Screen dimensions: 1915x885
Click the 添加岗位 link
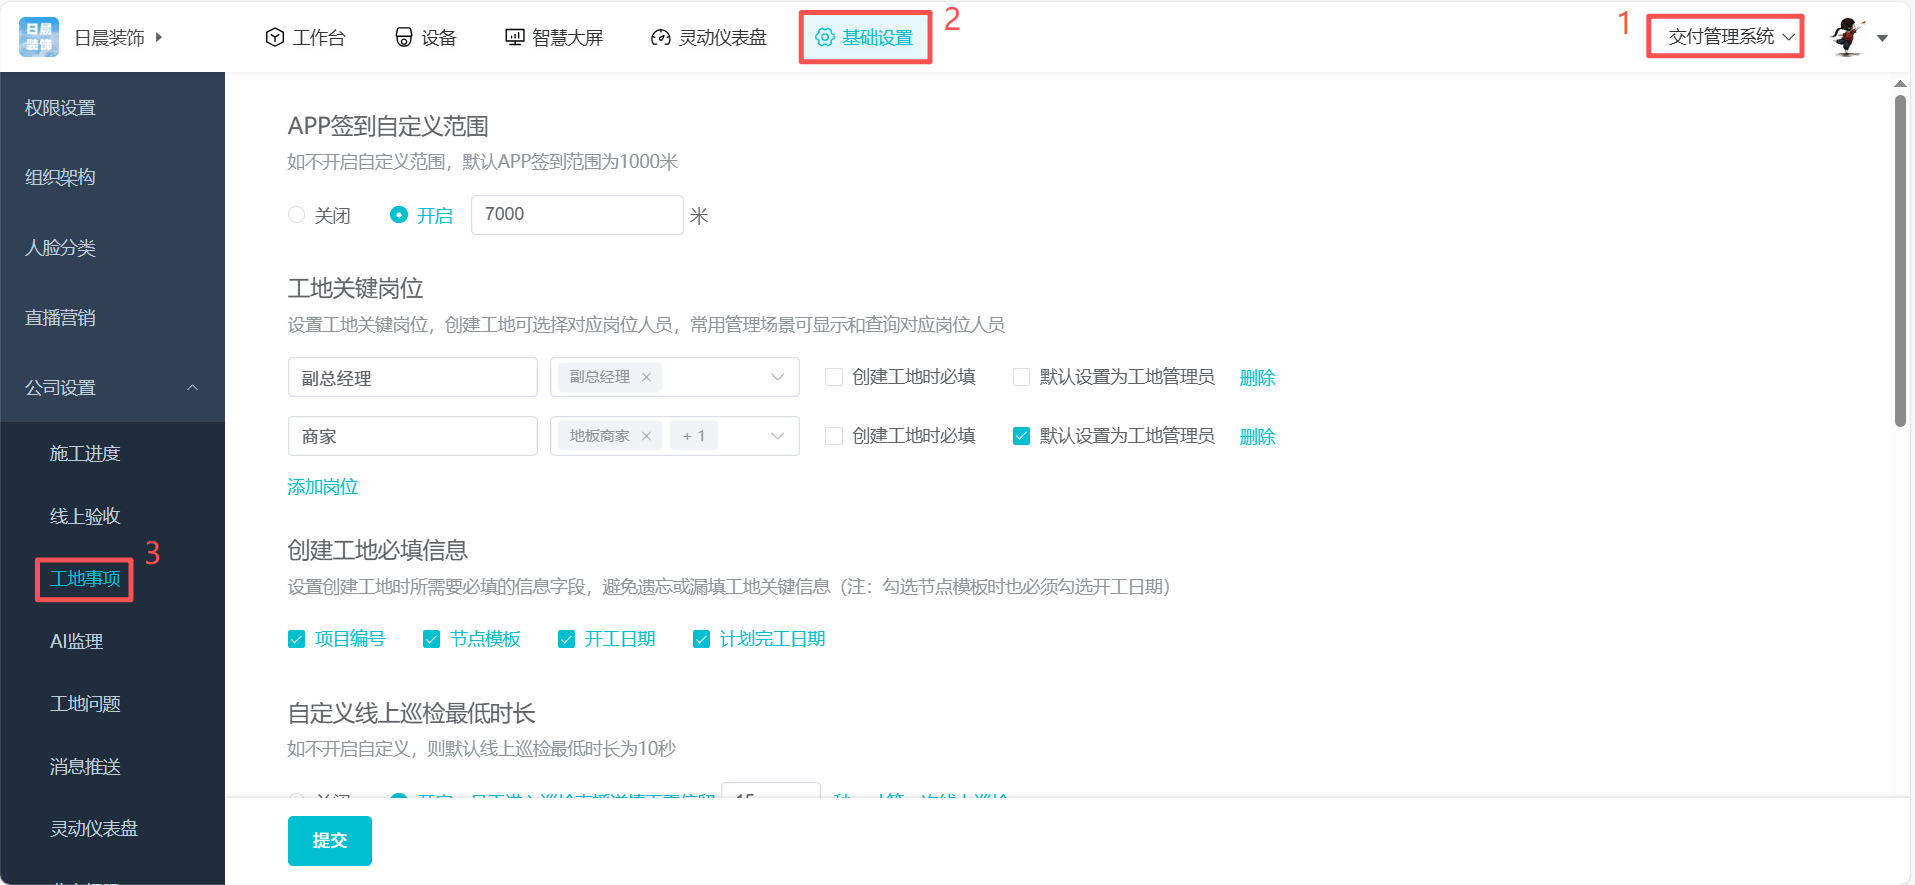point(322,487)
